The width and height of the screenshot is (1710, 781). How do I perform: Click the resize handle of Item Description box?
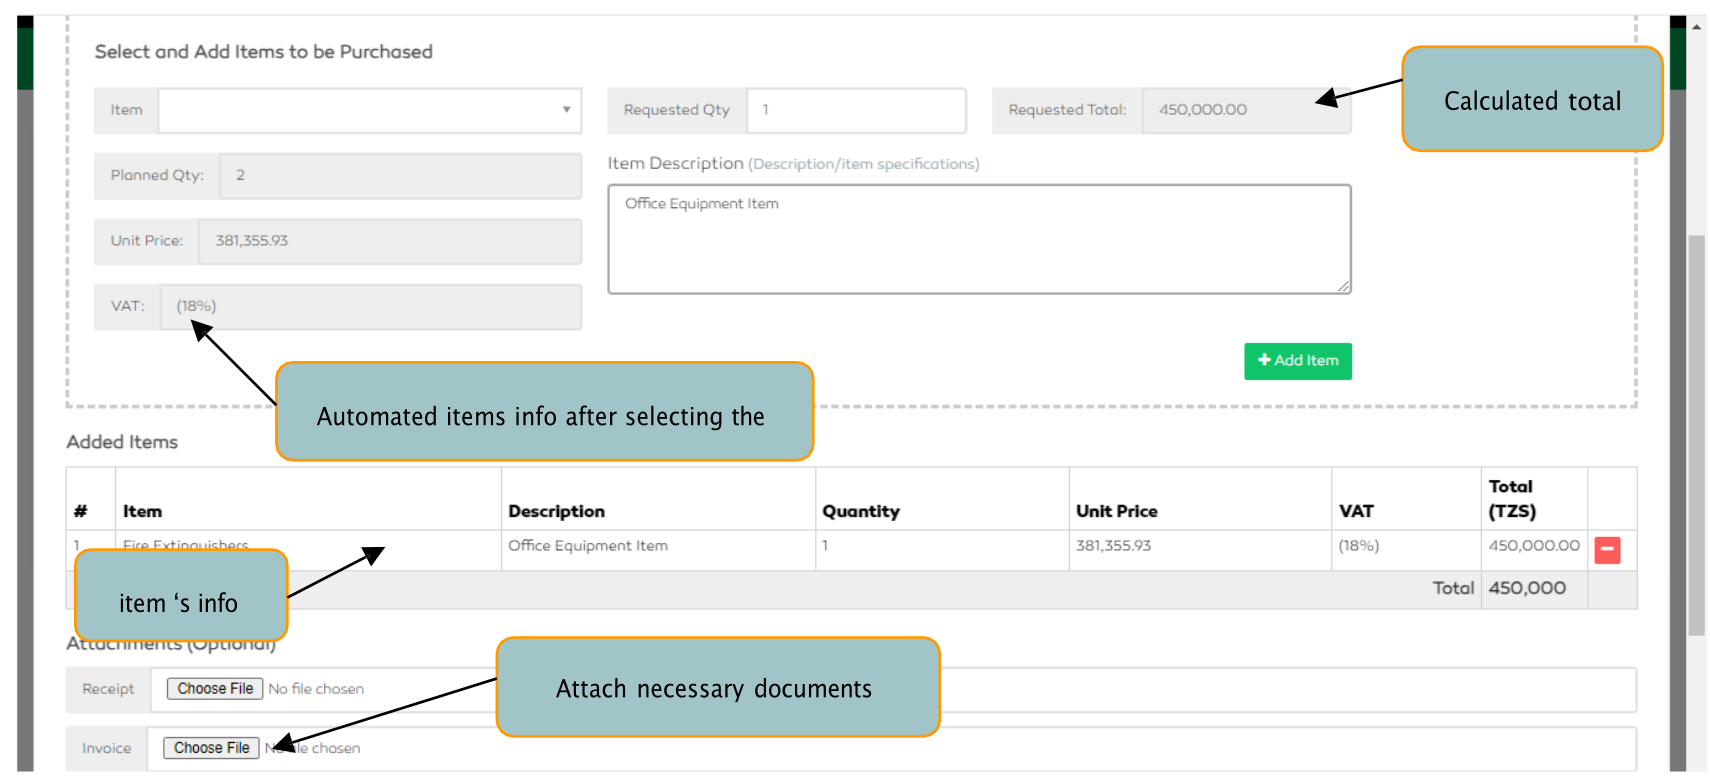coord(1344,287)
